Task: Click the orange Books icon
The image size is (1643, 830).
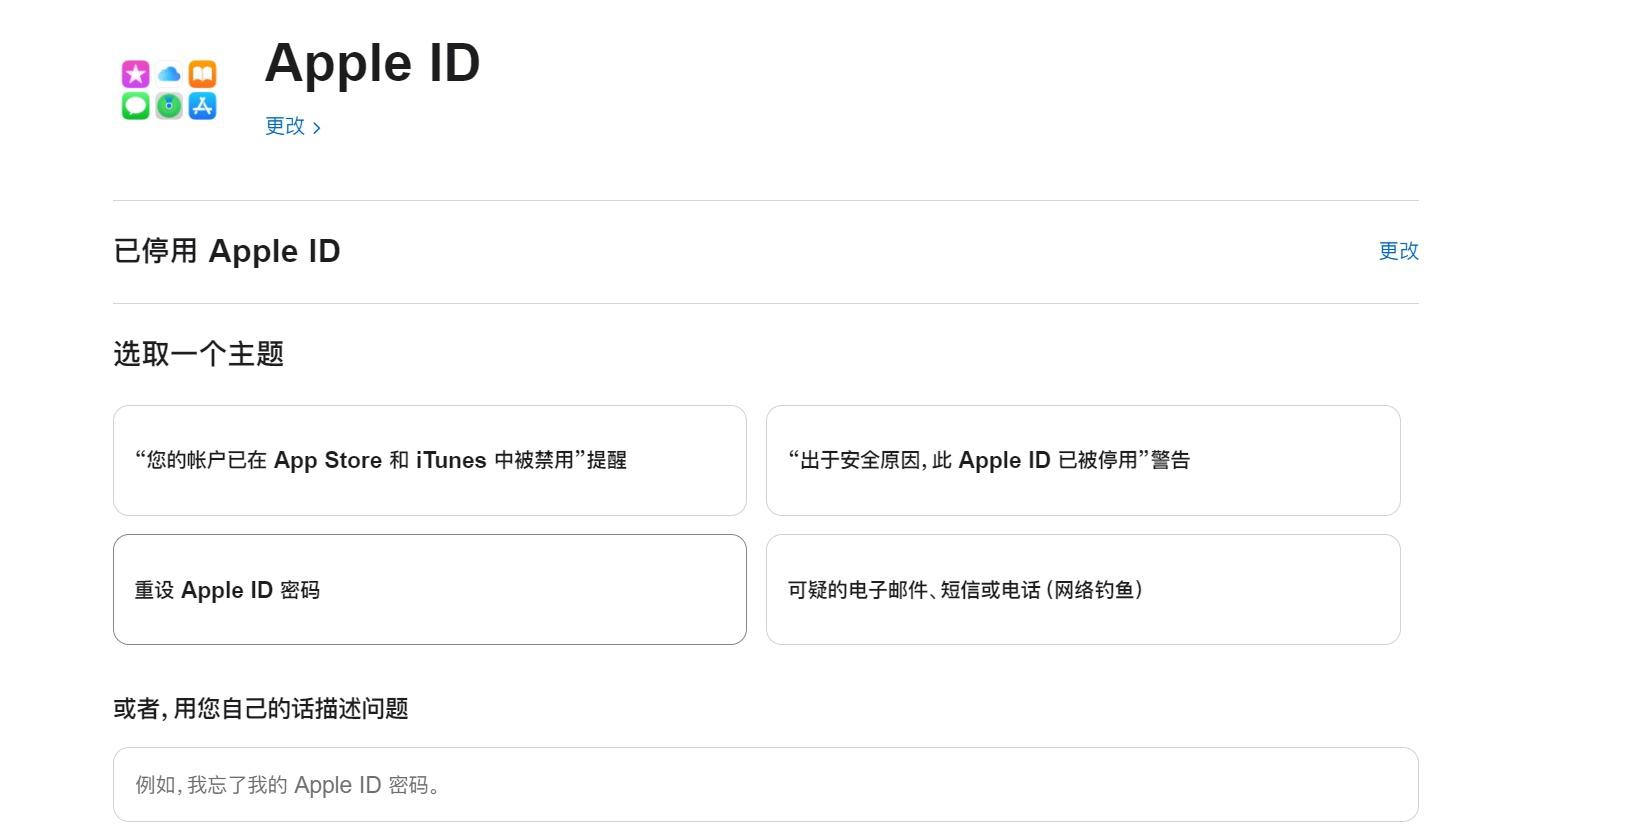Action: (202, 74)
